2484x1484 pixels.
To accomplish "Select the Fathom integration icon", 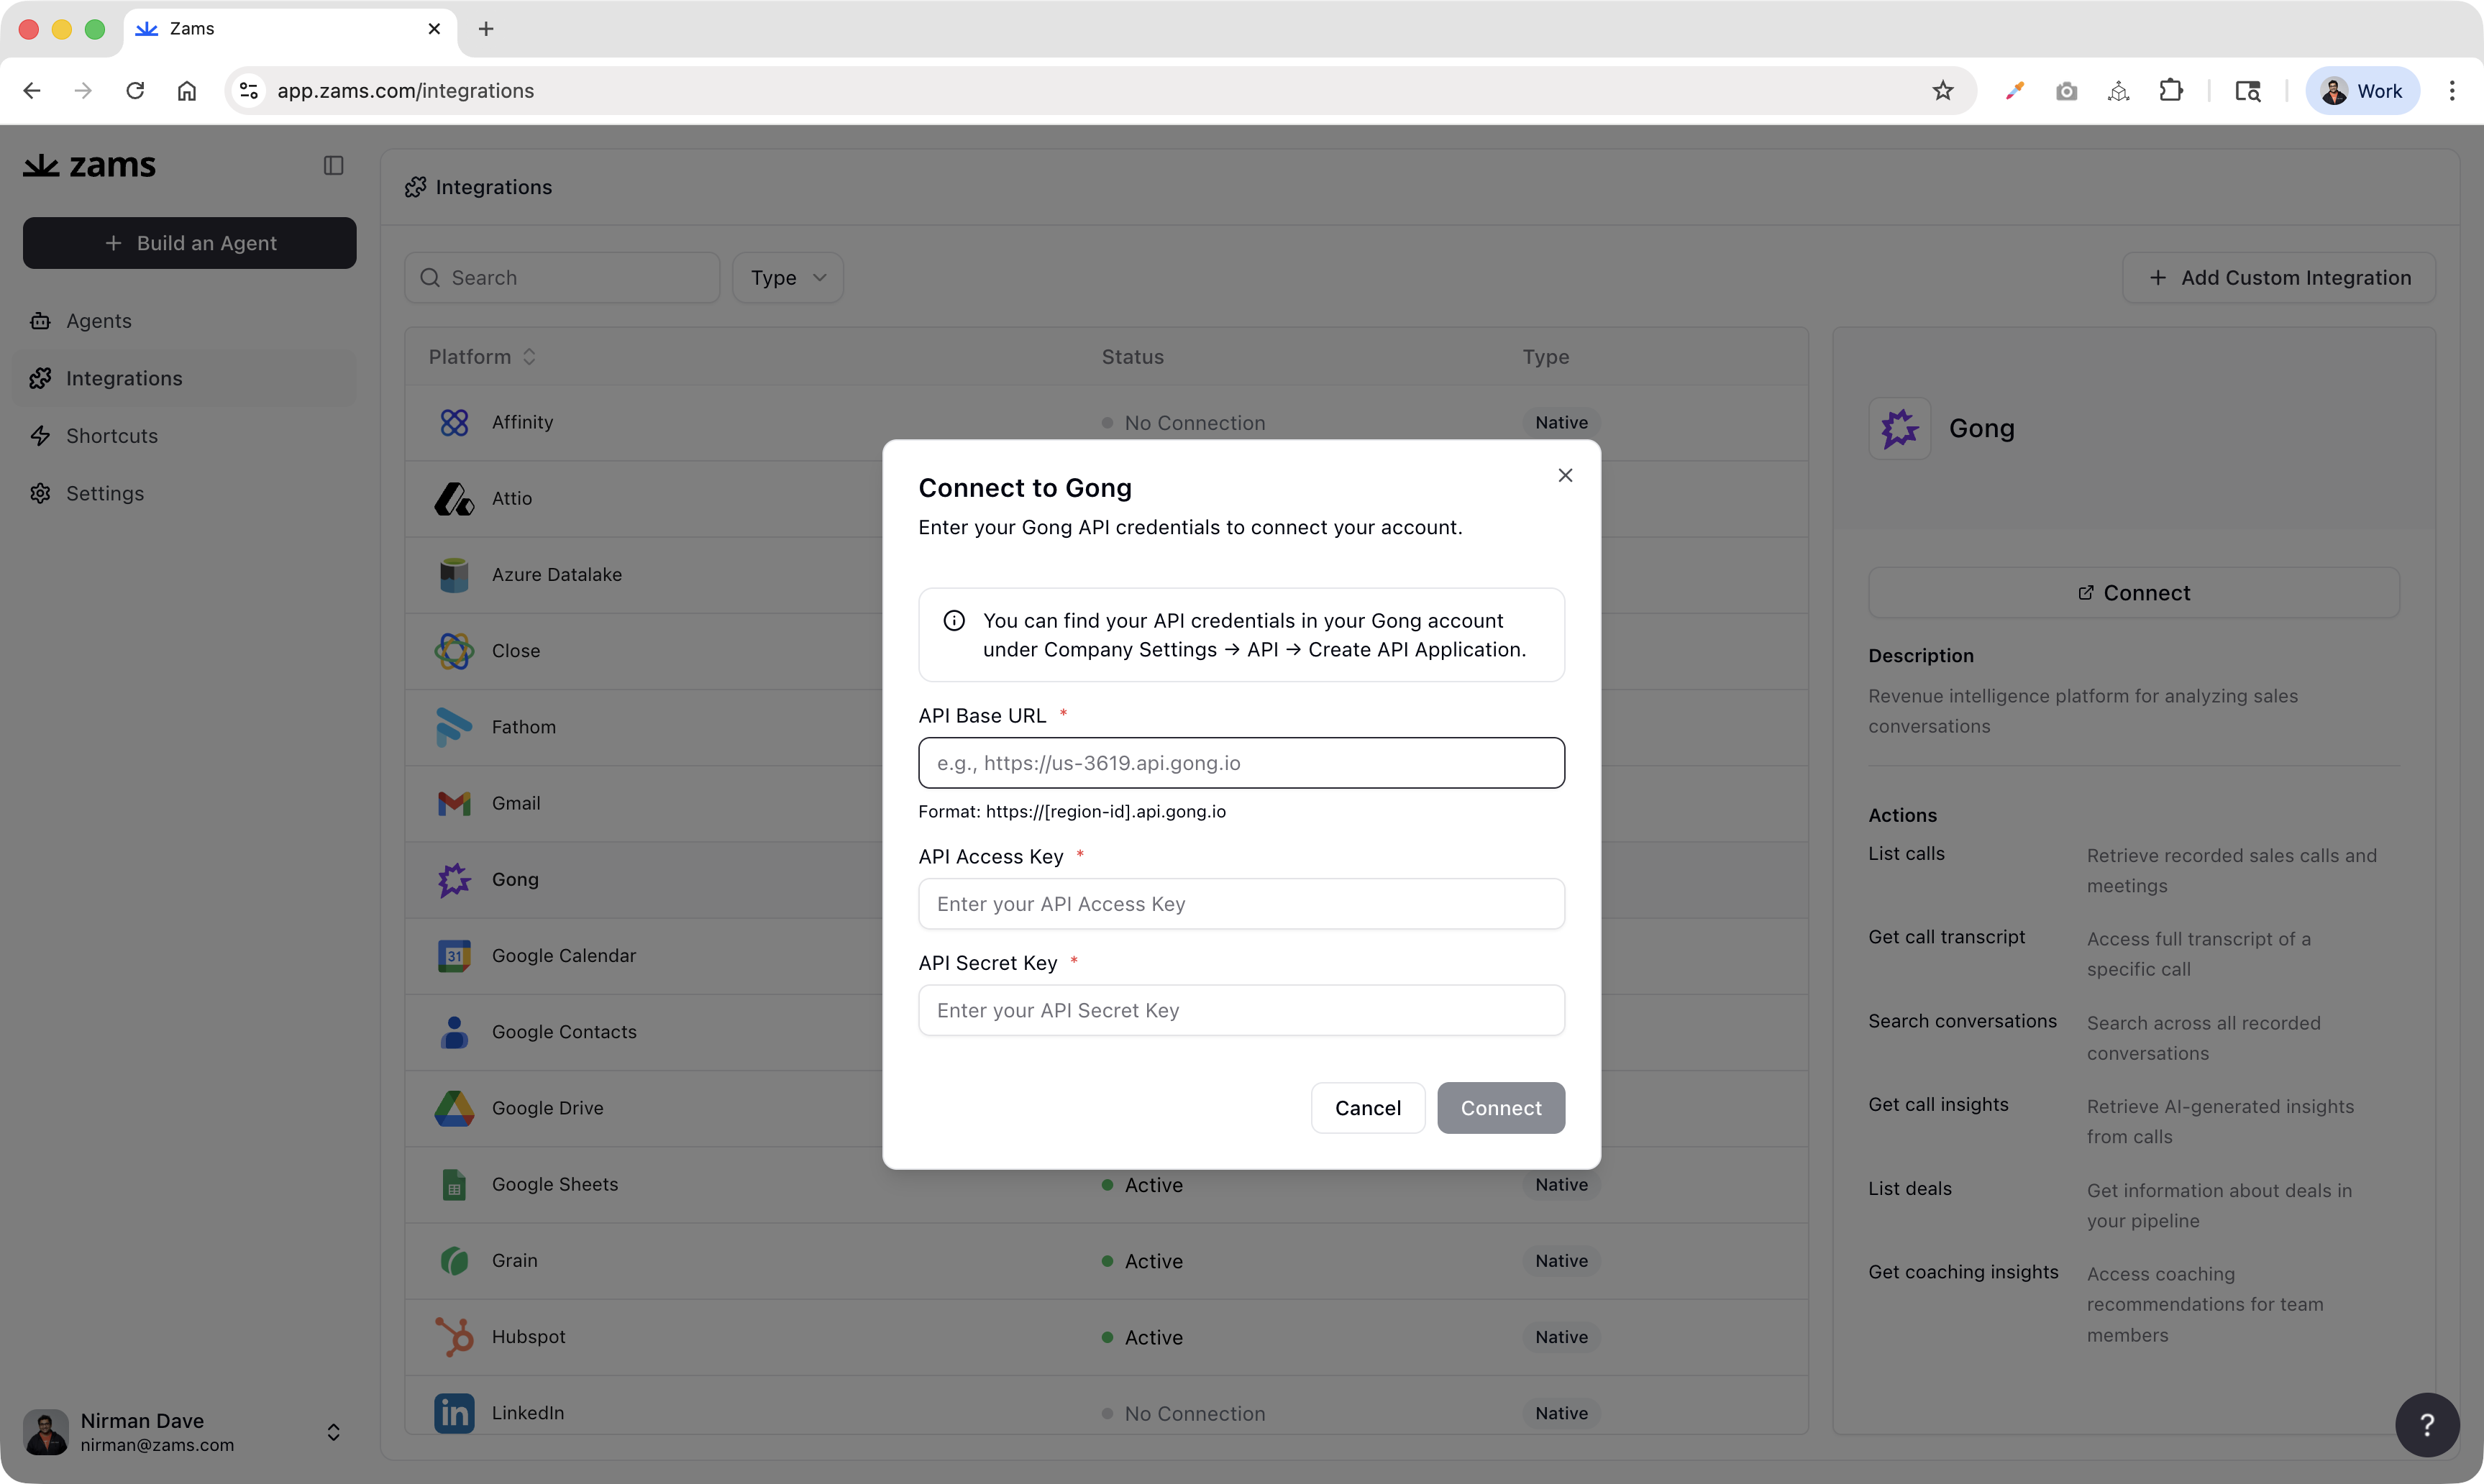I will (x=454, y=727).
